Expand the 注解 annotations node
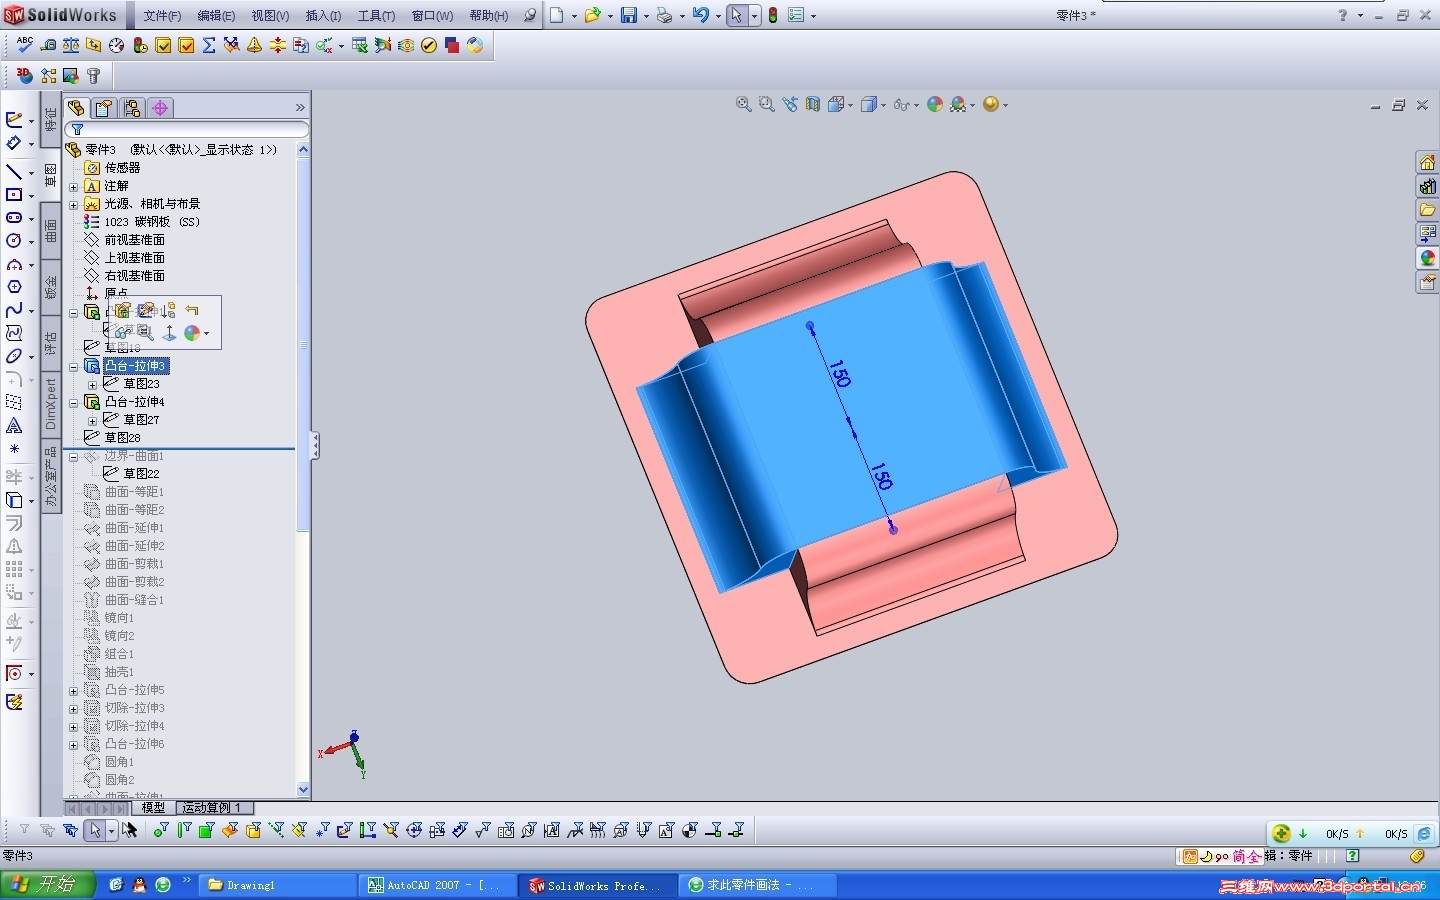1440x900 pixels. click(73, 186)
